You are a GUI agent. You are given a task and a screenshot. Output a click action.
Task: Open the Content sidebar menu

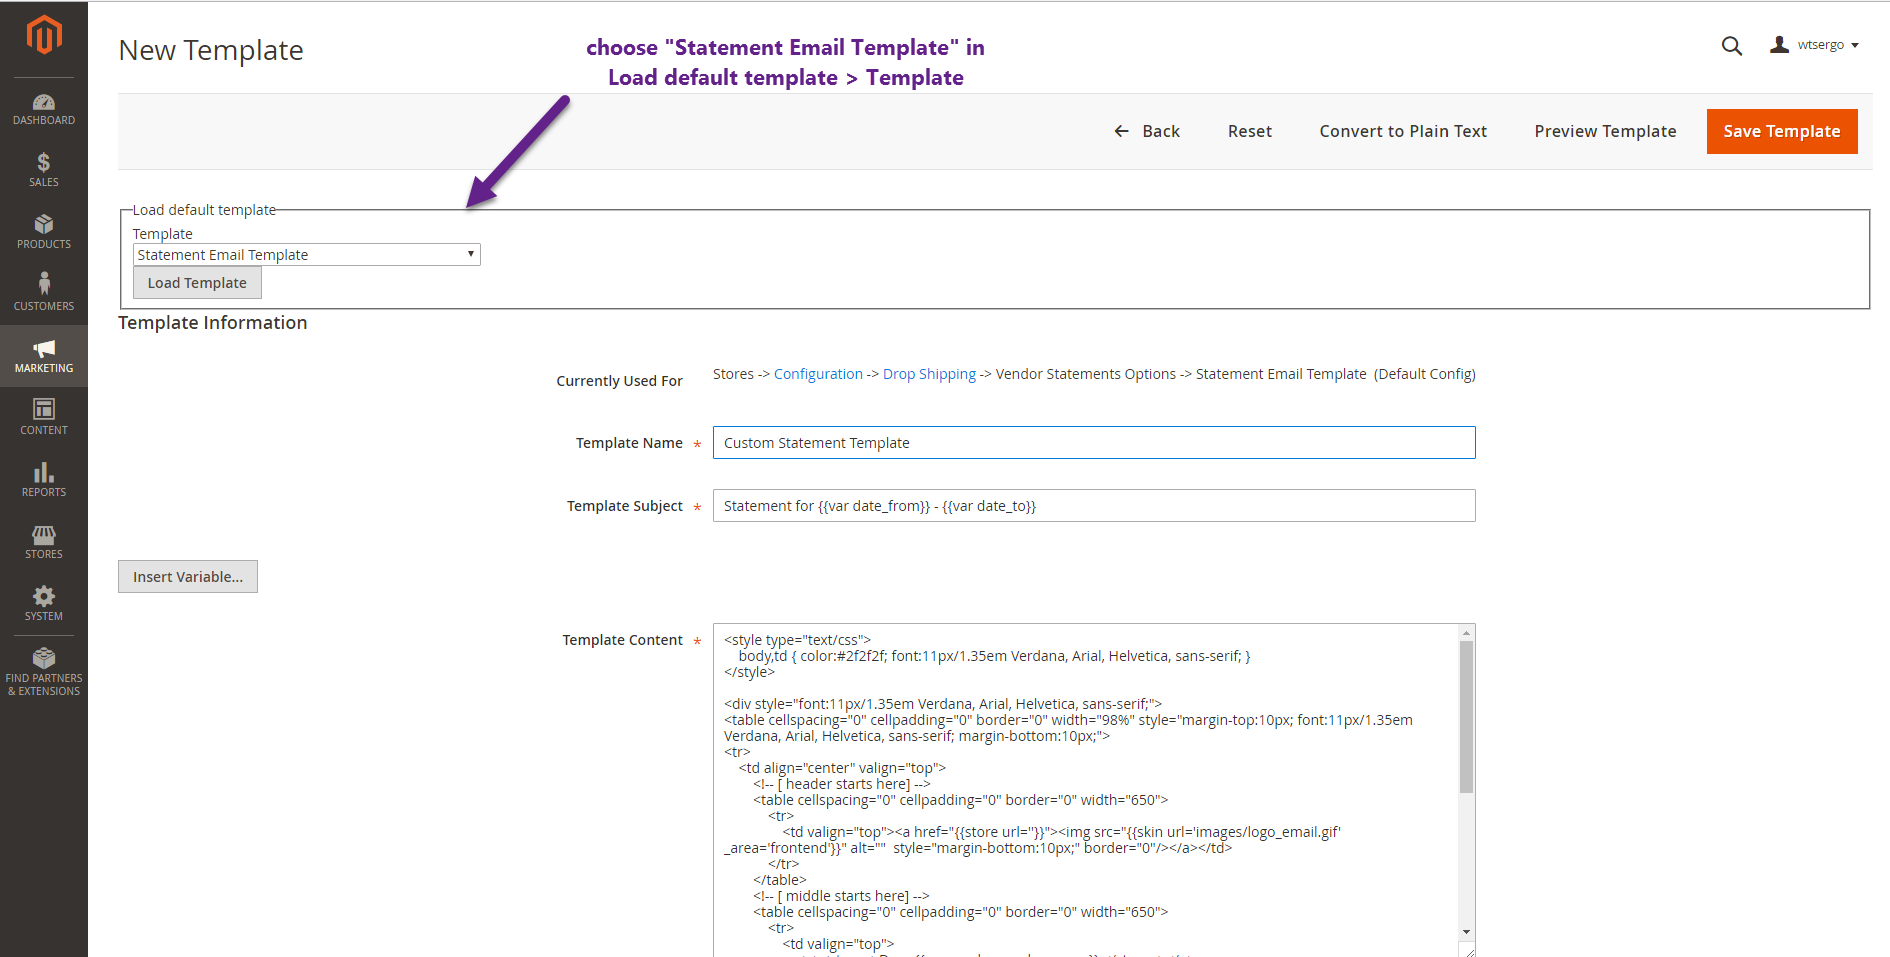44,418
